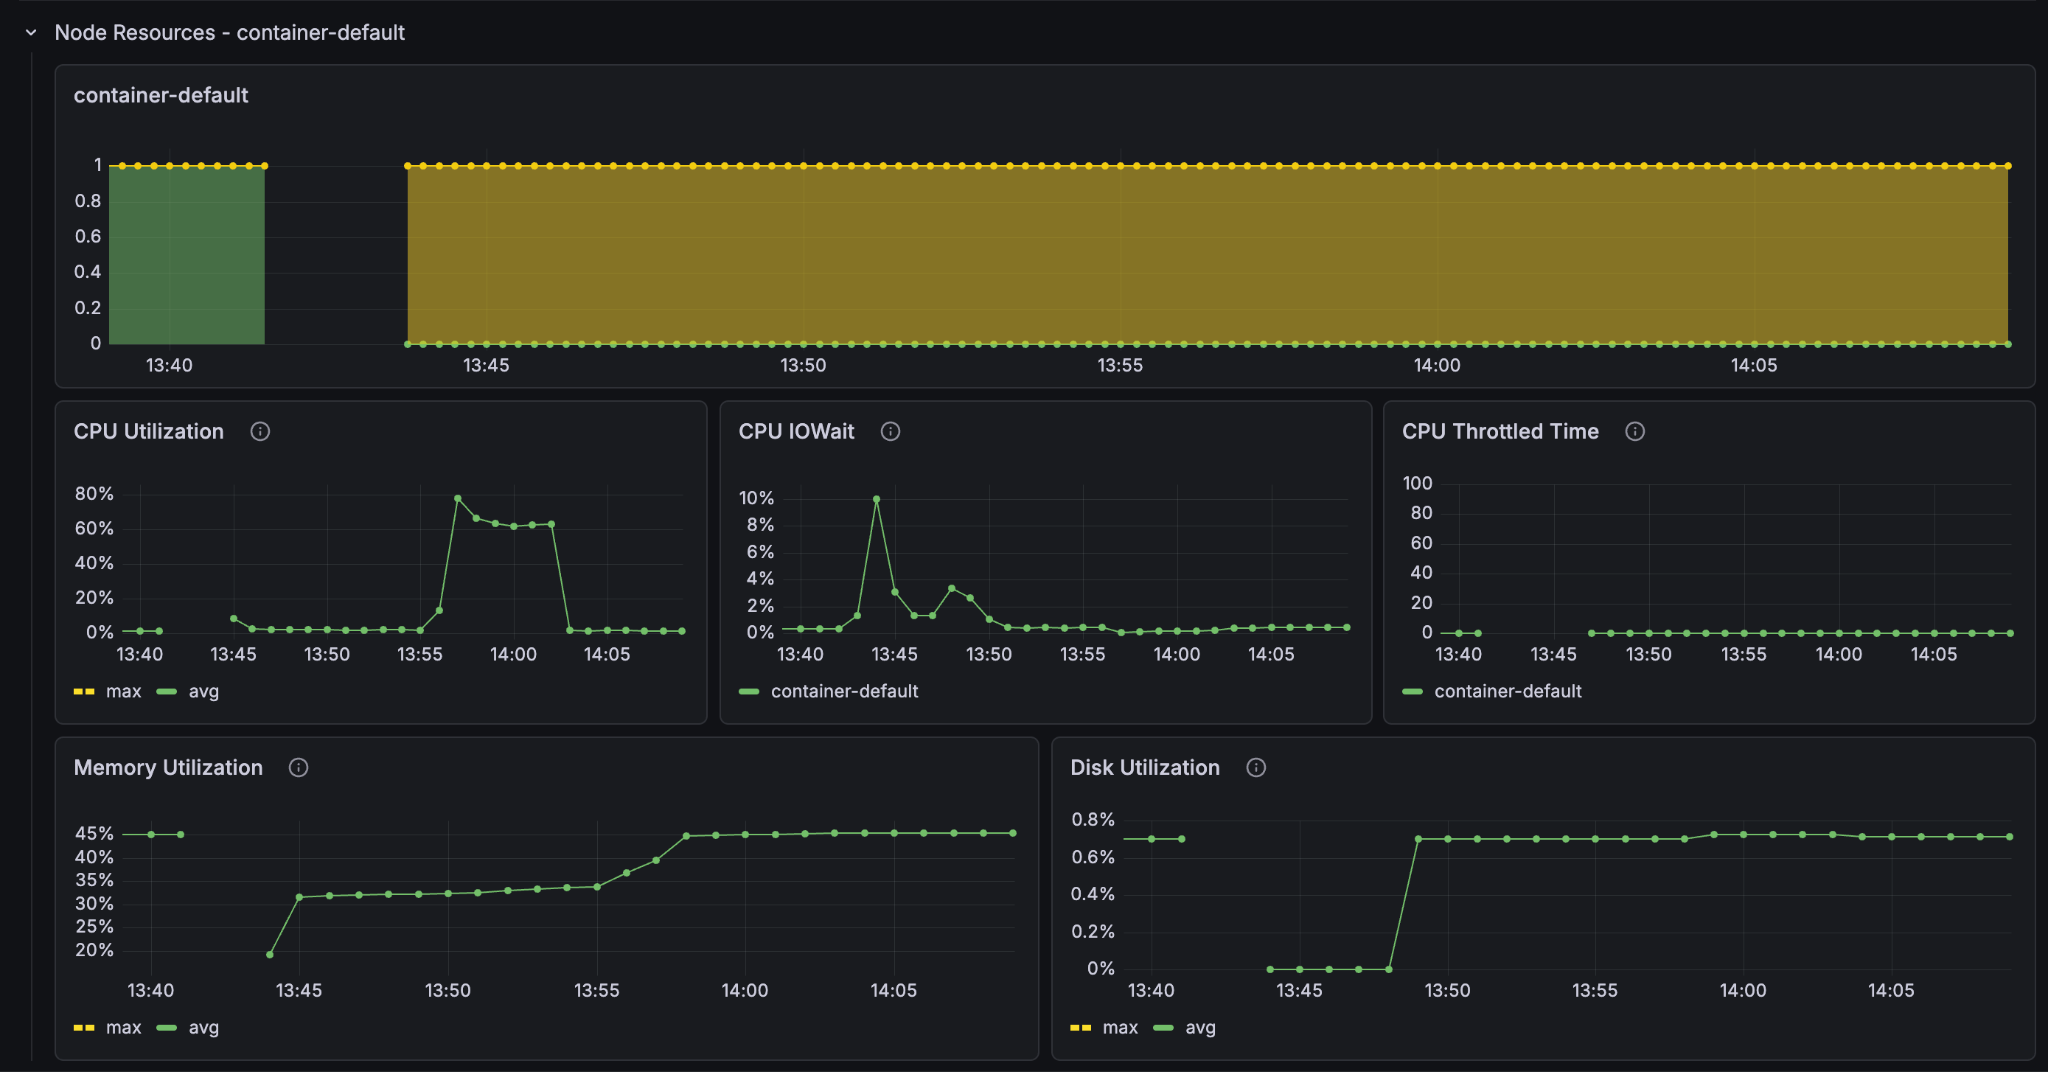Screen dimensions: 2048x1072
Task: Show the Memory Utilization panel description
Action: coord(297,767)
